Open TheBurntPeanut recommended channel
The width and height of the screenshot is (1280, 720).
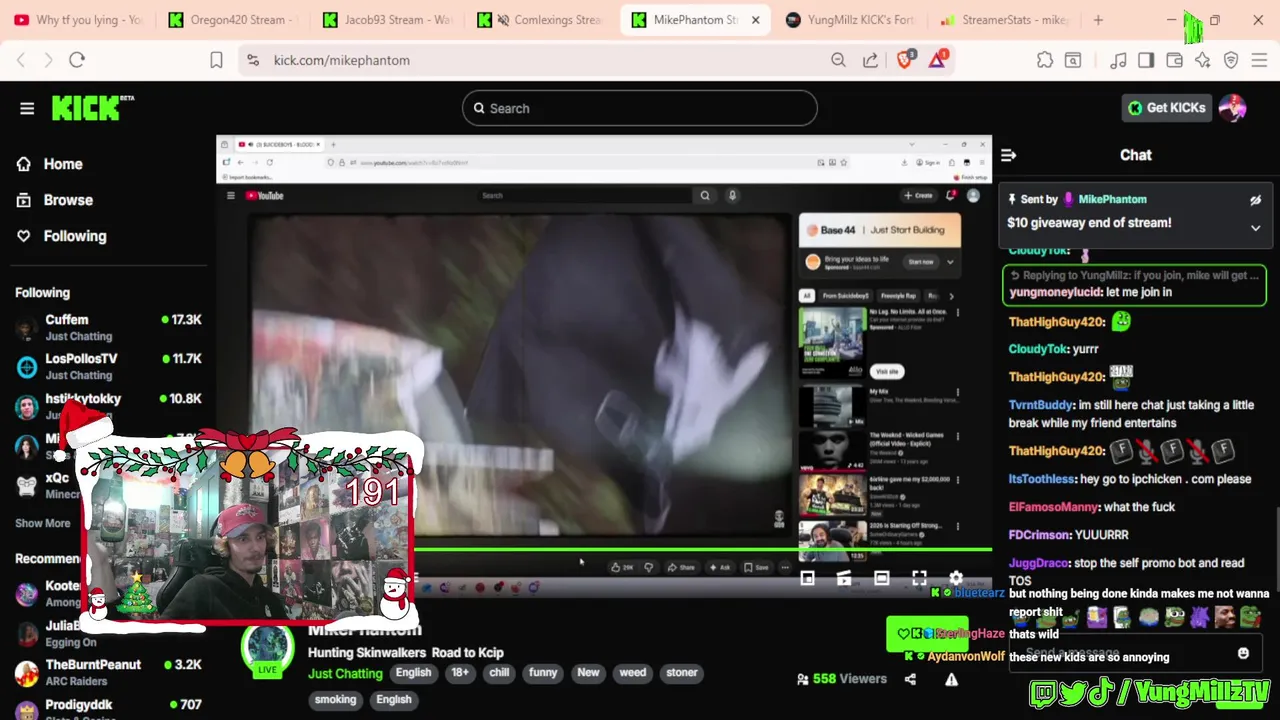[108, 672]
